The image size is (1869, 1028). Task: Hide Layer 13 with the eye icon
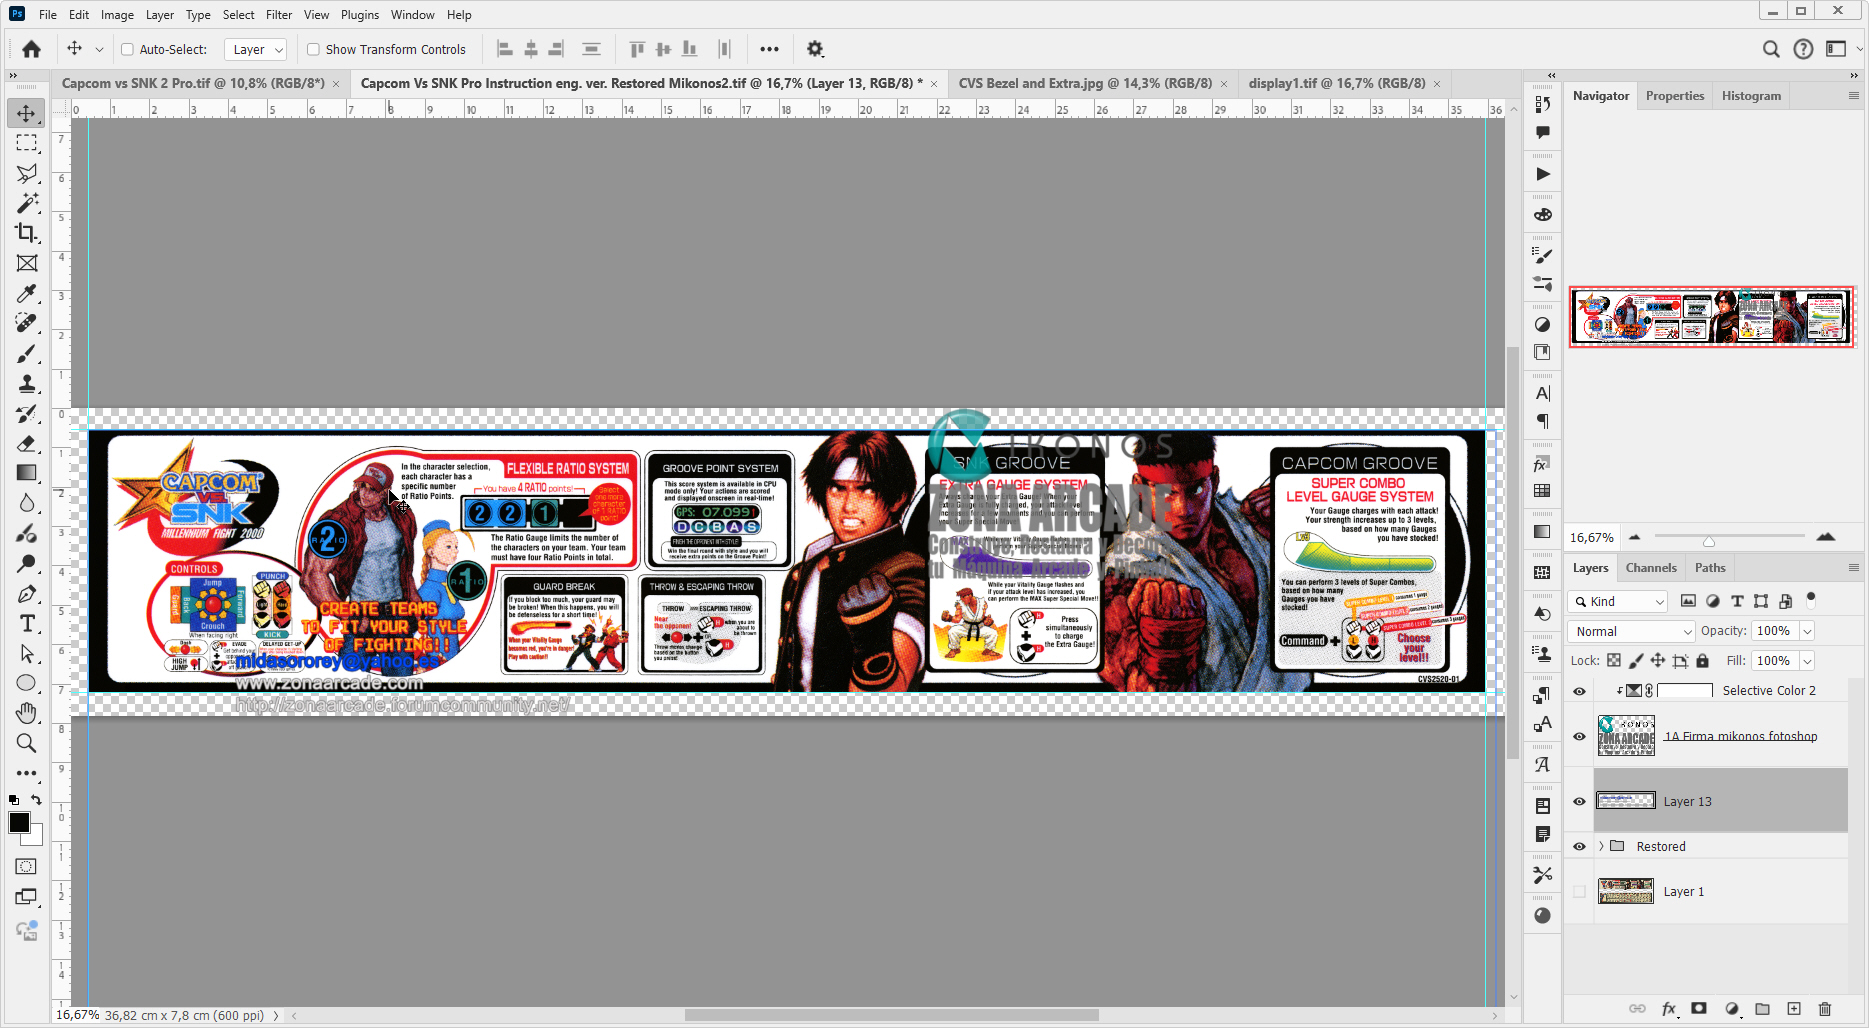click(x=1579, y=801)
